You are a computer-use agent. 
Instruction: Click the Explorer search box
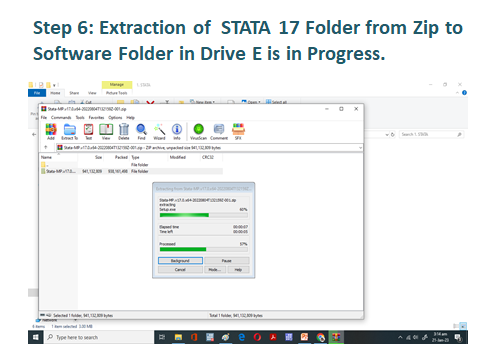[x=431, y=134]
